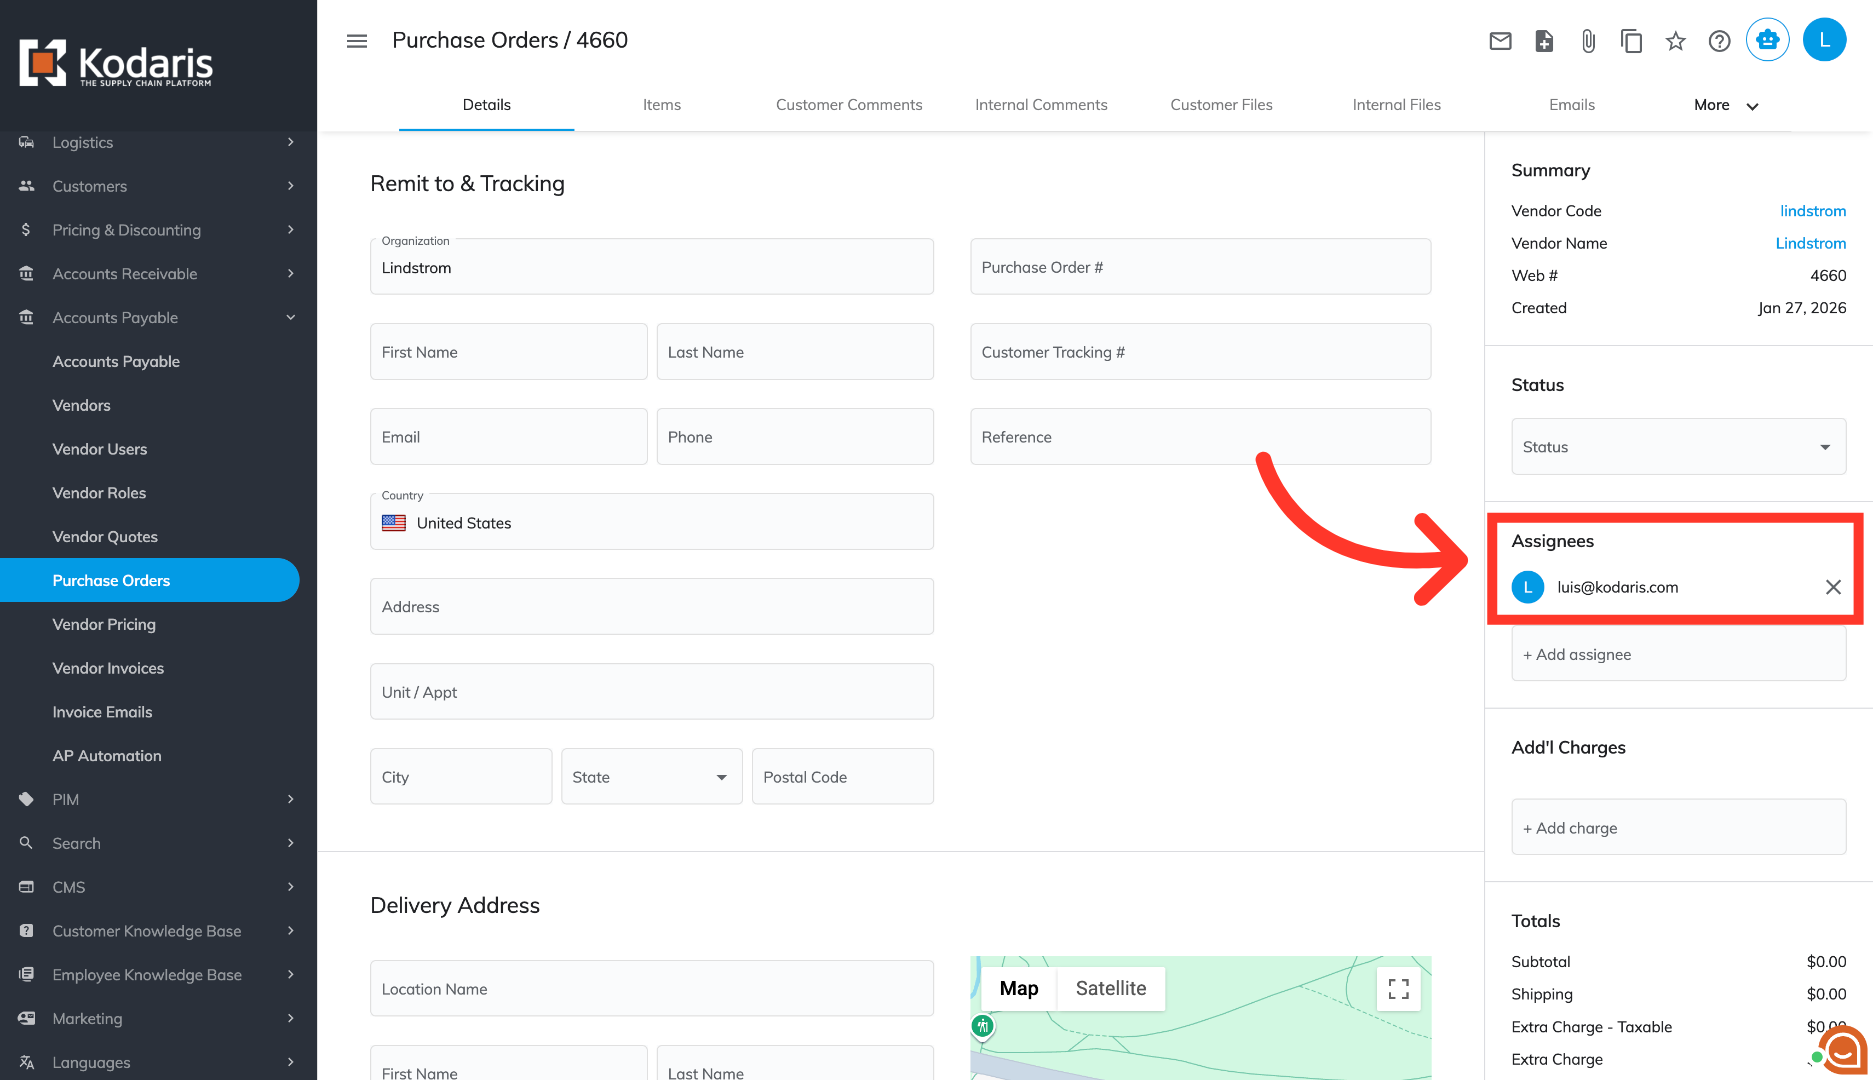Open the Internal Comments tab
The width and height of the screenshot is (1873, 1080).
pos(1041,105)
